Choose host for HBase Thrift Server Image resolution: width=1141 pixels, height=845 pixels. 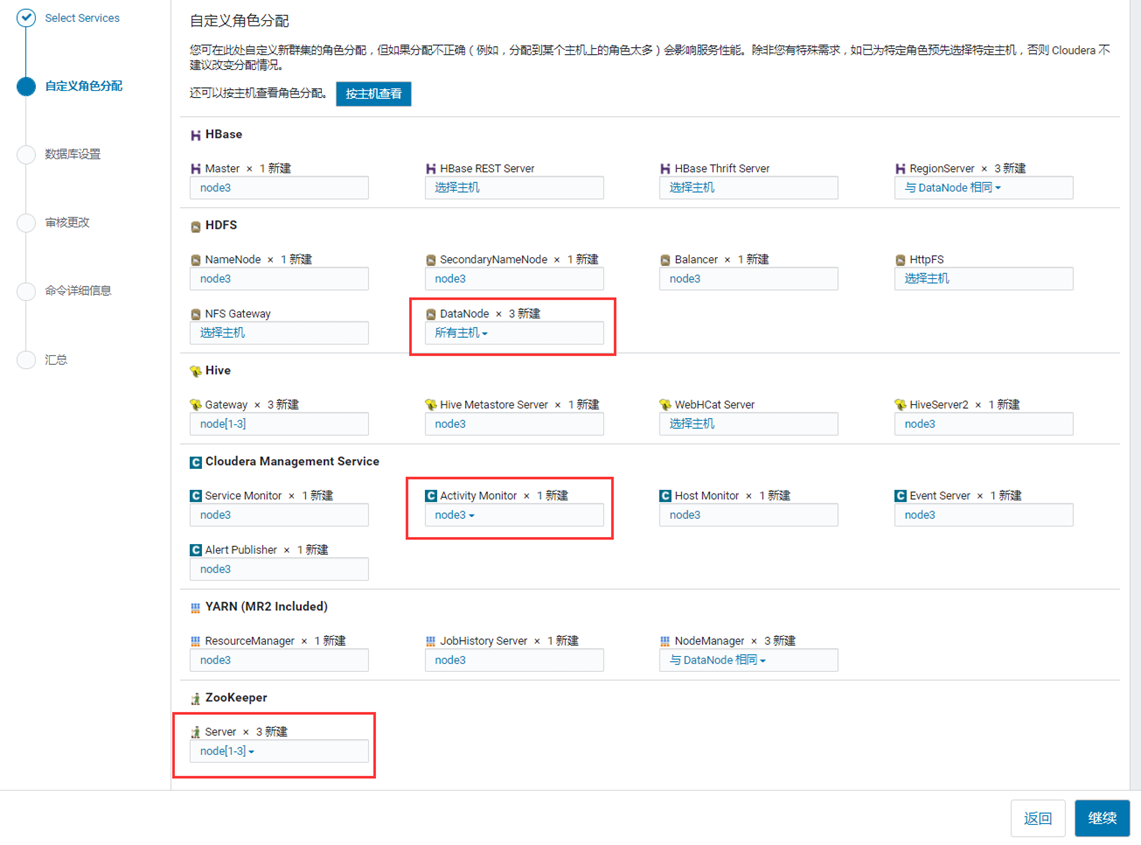(x=748, y=188)
